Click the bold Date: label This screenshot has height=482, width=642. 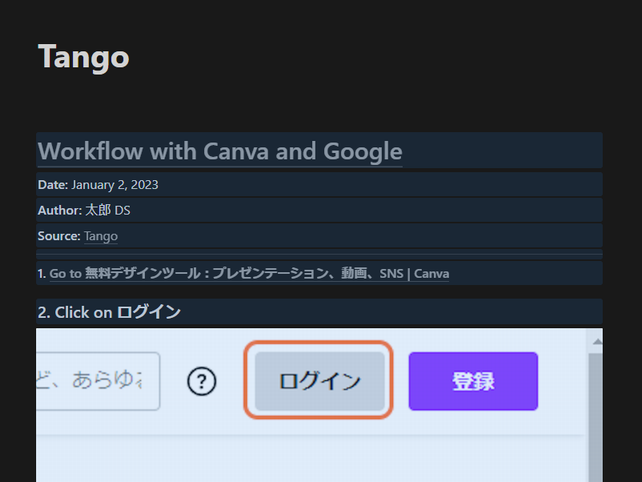(53, 185)
